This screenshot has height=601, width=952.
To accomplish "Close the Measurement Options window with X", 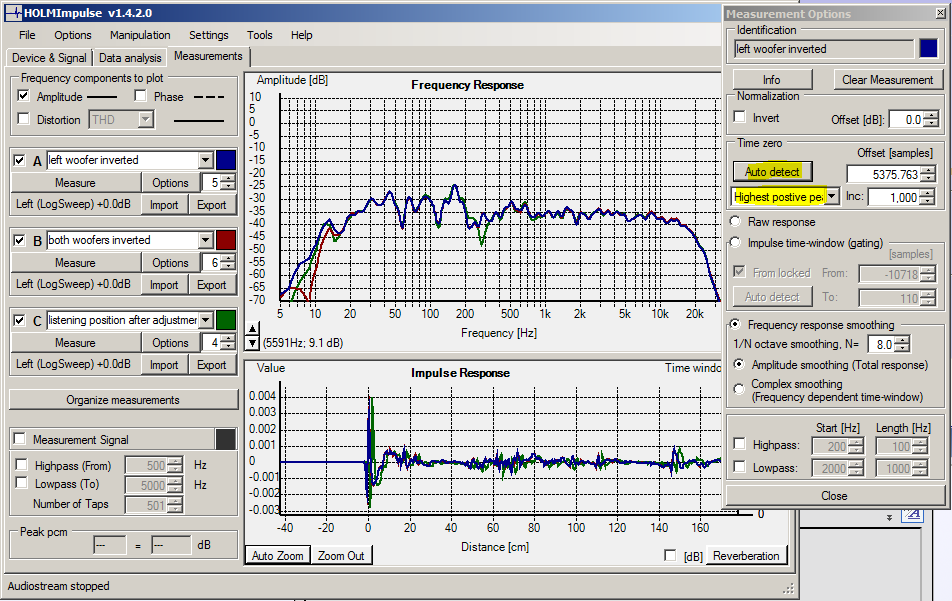I will tap(940, 13).
